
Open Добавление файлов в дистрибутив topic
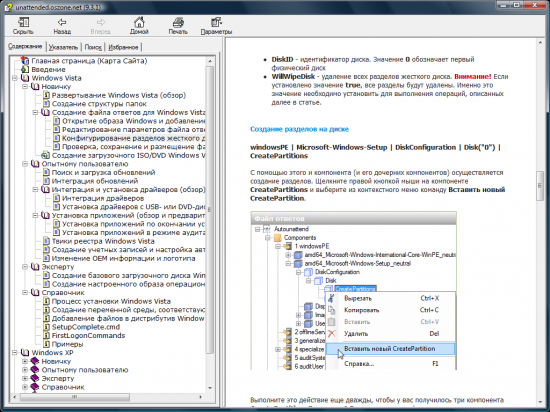[x=128, y=318]
